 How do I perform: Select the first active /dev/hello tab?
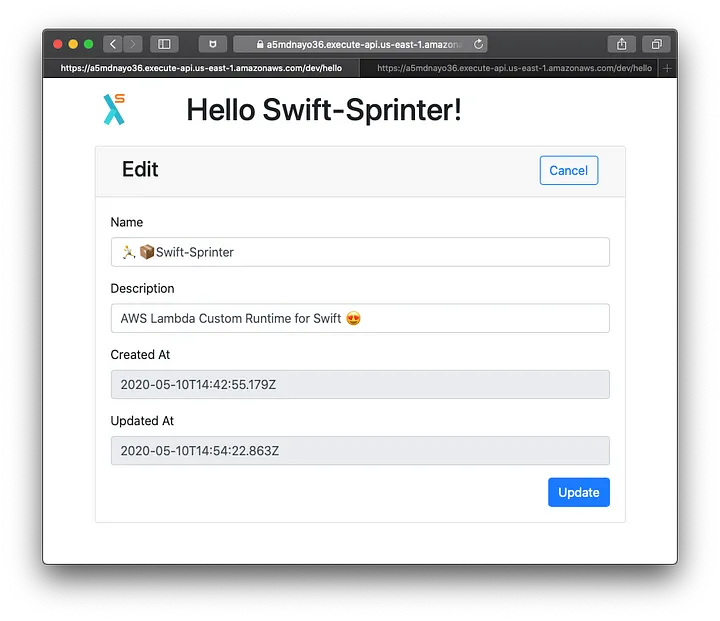tap(201, 68)
